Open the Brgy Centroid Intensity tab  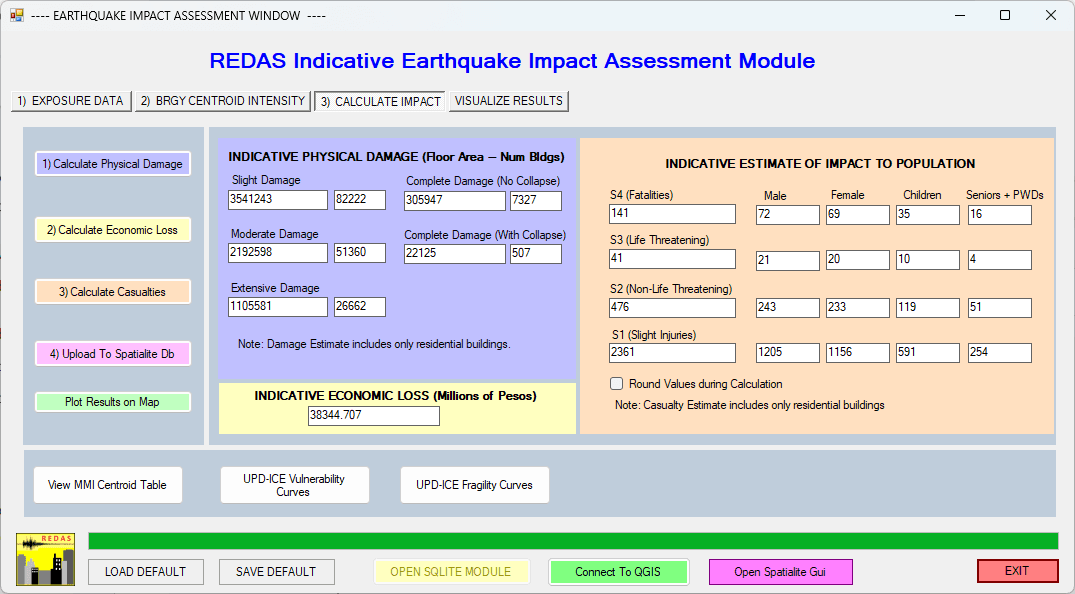click(222, 101)
